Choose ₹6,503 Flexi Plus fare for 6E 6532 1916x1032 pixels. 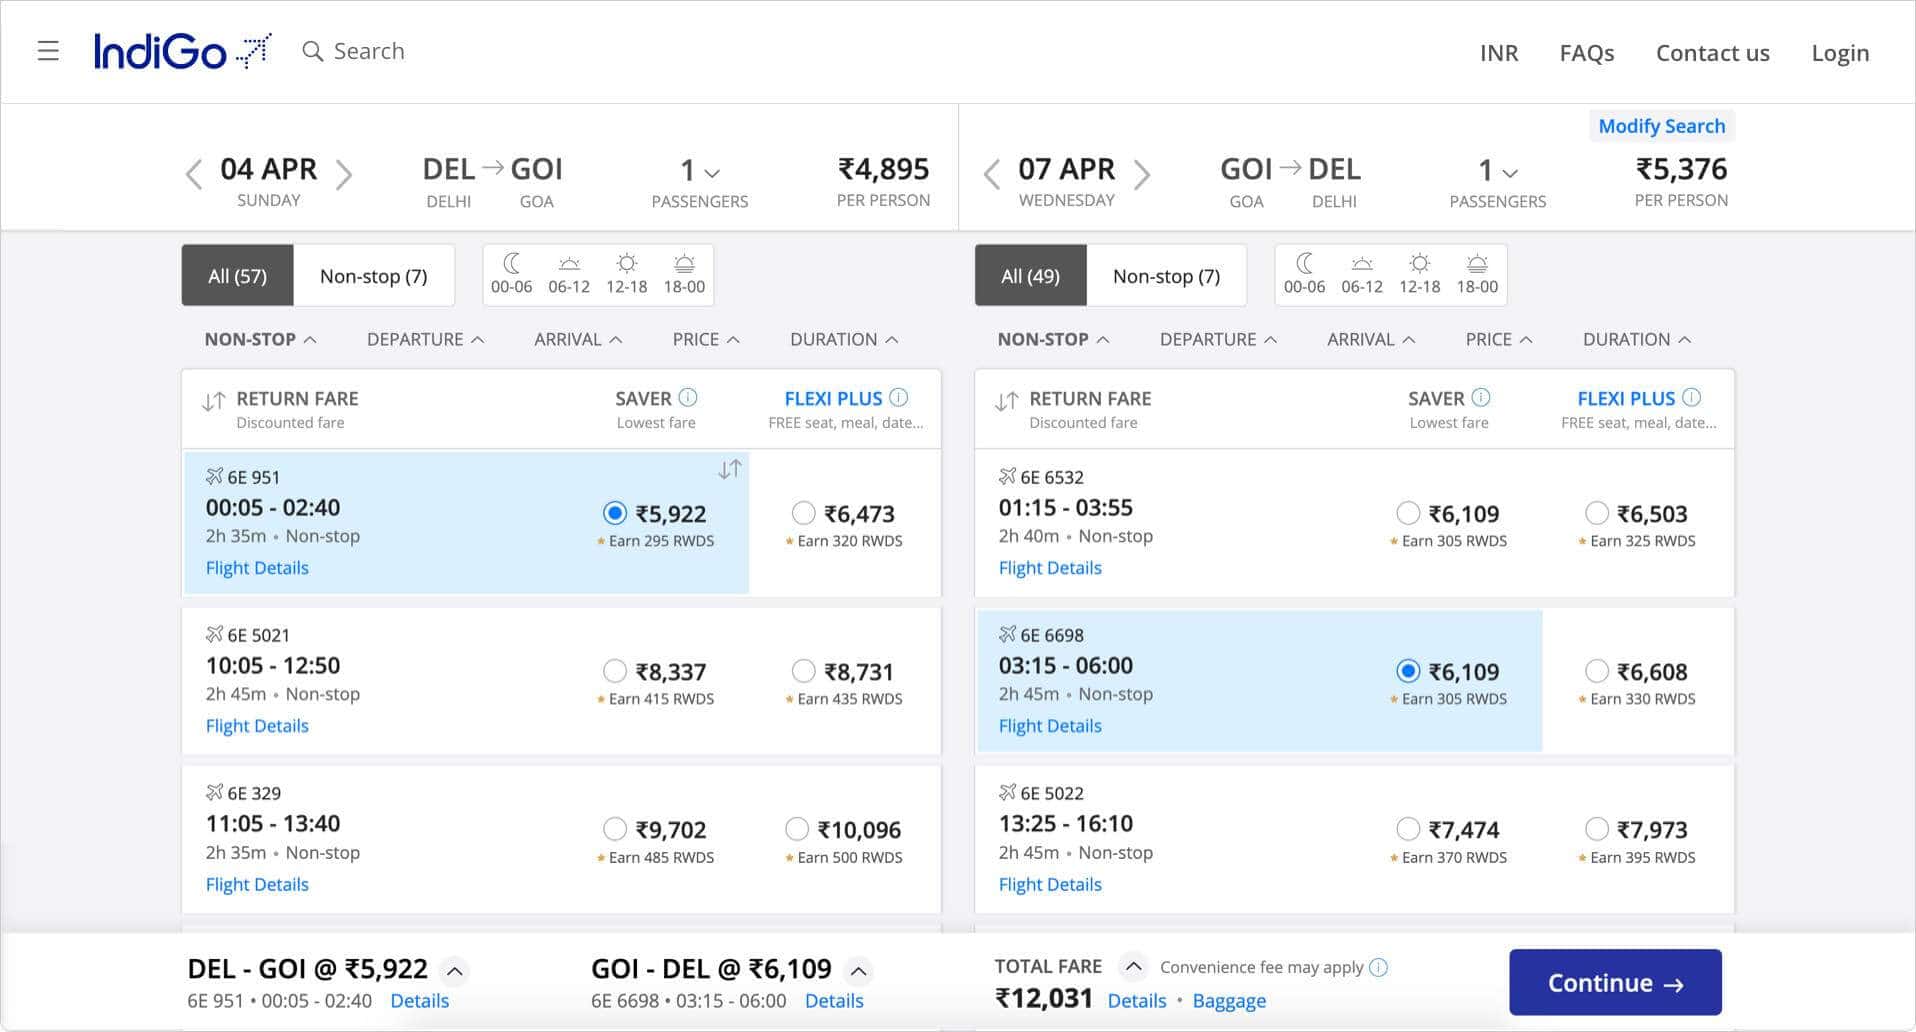pos(1597,513)
